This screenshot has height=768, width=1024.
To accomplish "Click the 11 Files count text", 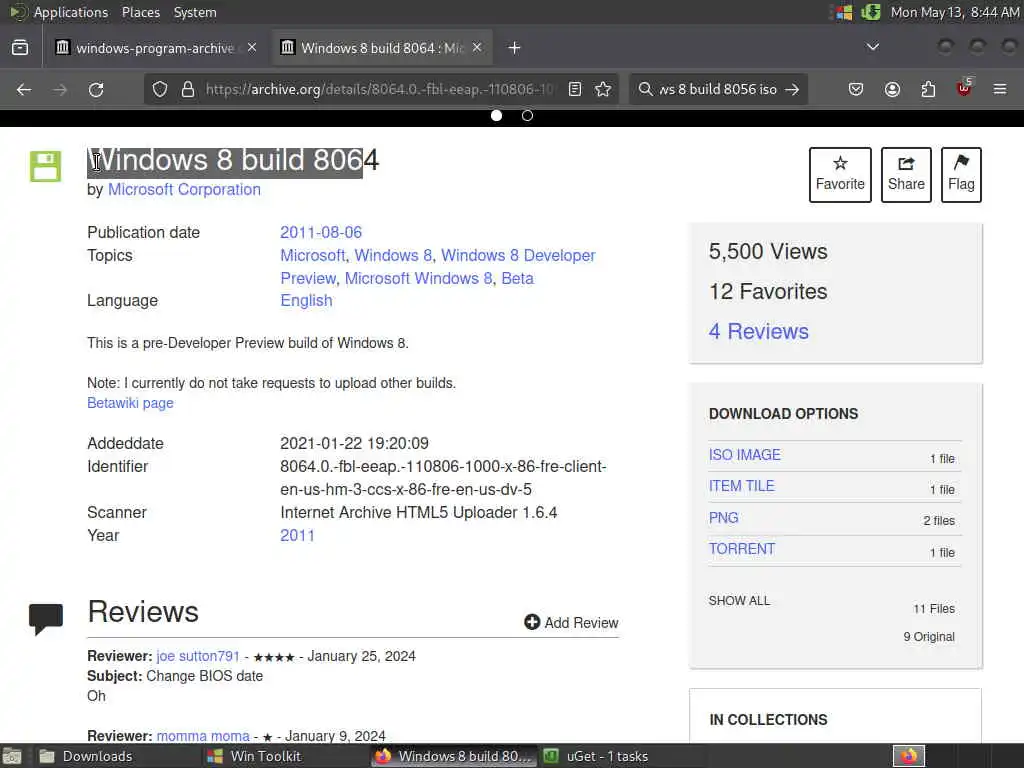I will [934, 609].
